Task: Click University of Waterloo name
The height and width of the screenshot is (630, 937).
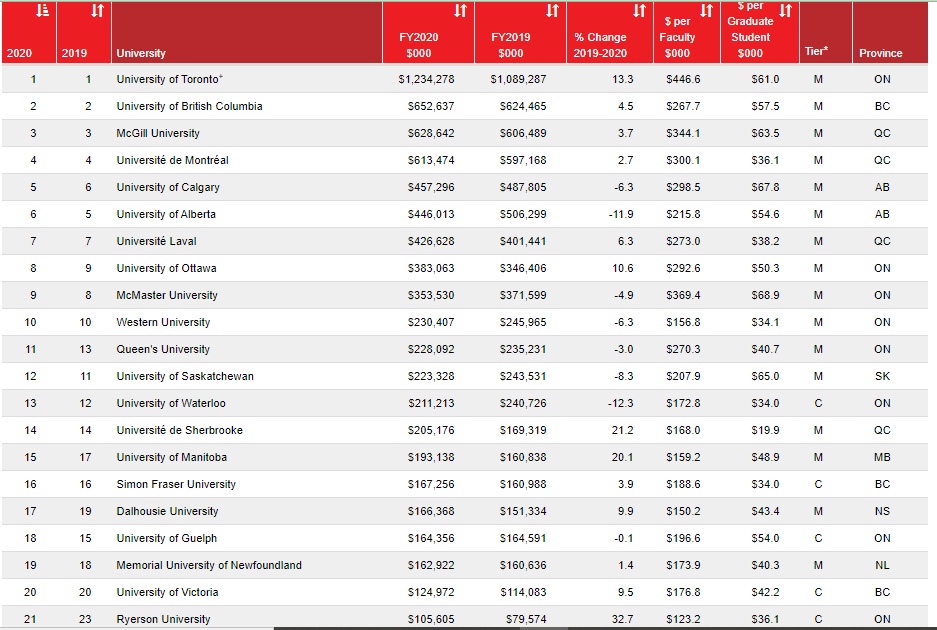Action: (x=171, y=403)
